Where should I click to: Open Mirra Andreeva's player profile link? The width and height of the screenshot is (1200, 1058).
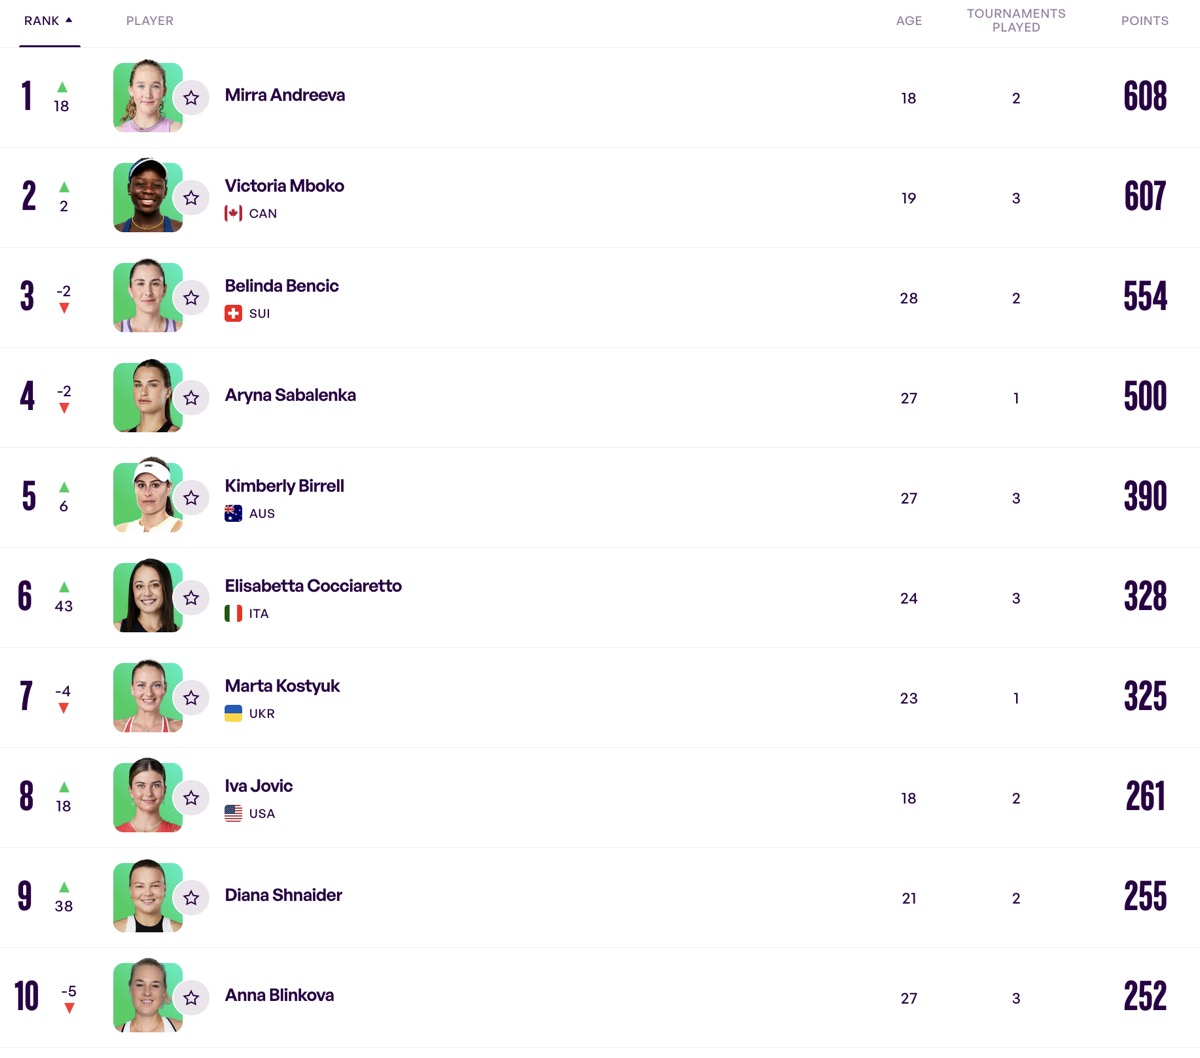[x=284, y=95]
